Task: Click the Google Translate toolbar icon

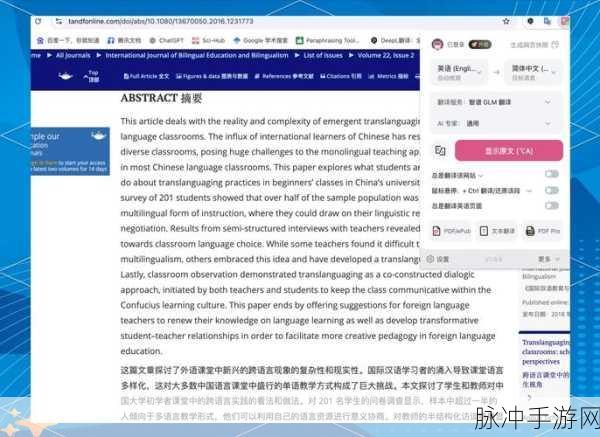Action: pos(547,21)
